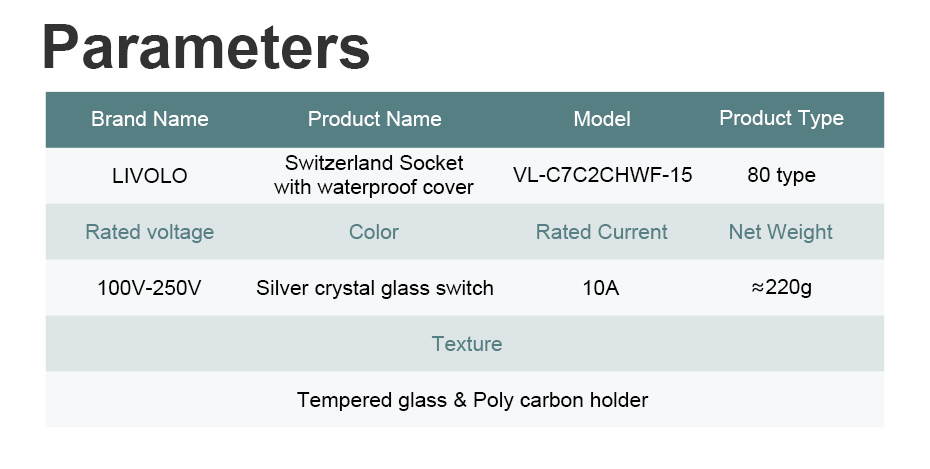Screen dimensions: 930x469
Task: Select the Rated Current label
Action: [601, 232]
